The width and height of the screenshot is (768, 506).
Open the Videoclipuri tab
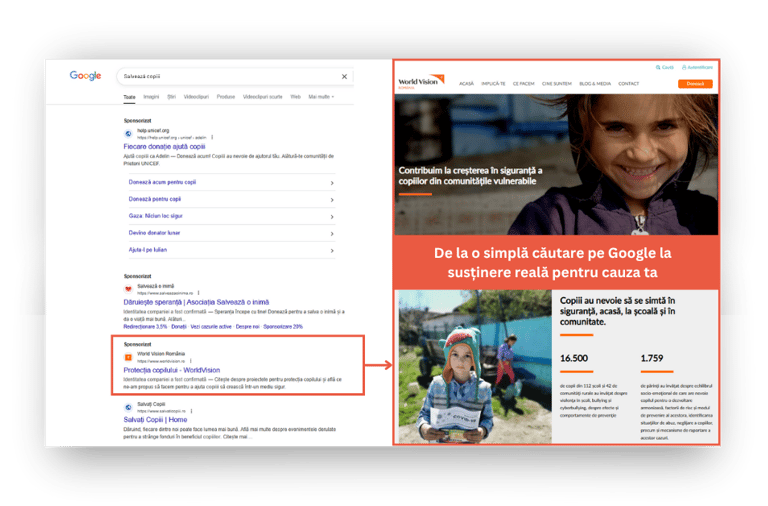[x=196, y=97]
